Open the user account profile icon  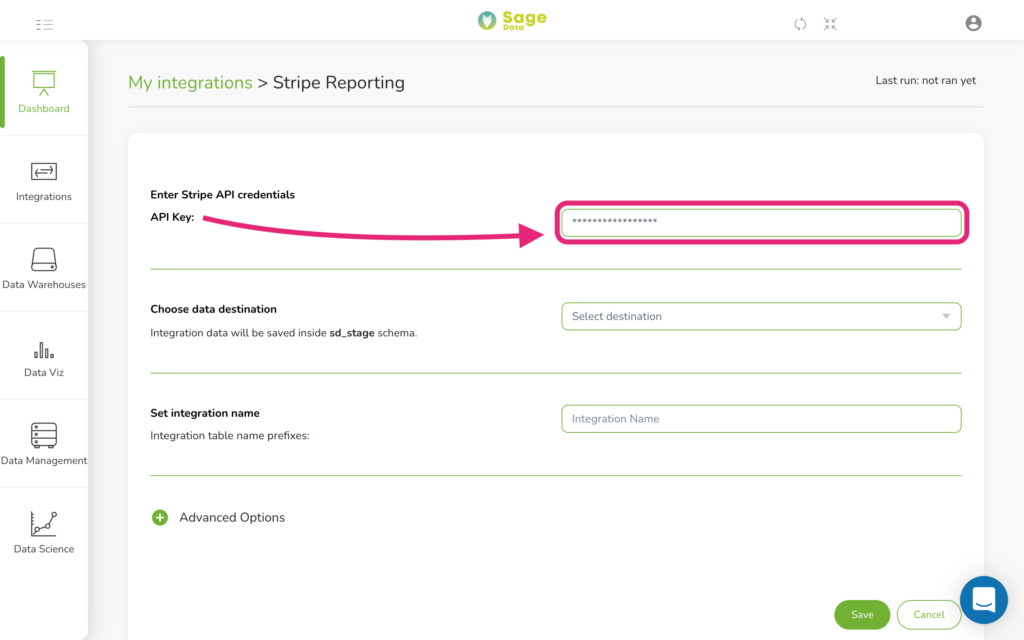[x=973, y=24]
